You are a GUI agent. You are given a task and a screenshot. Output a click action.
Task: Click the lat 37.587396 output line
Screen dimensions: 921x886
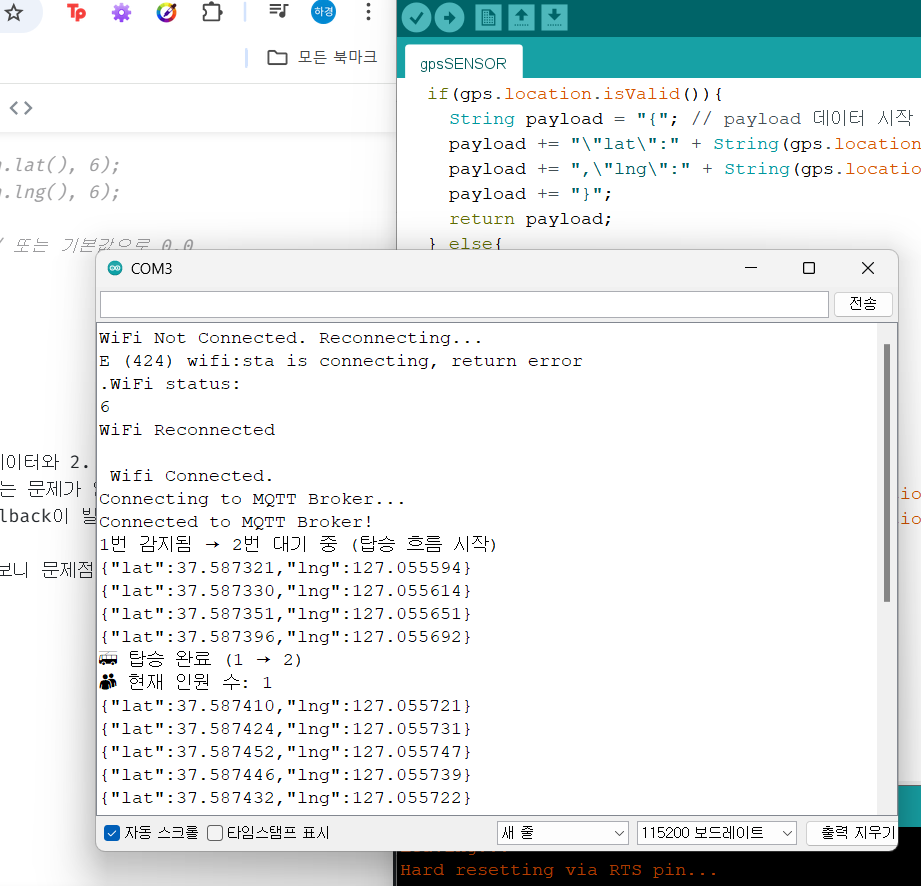click(x=286, y=637)
